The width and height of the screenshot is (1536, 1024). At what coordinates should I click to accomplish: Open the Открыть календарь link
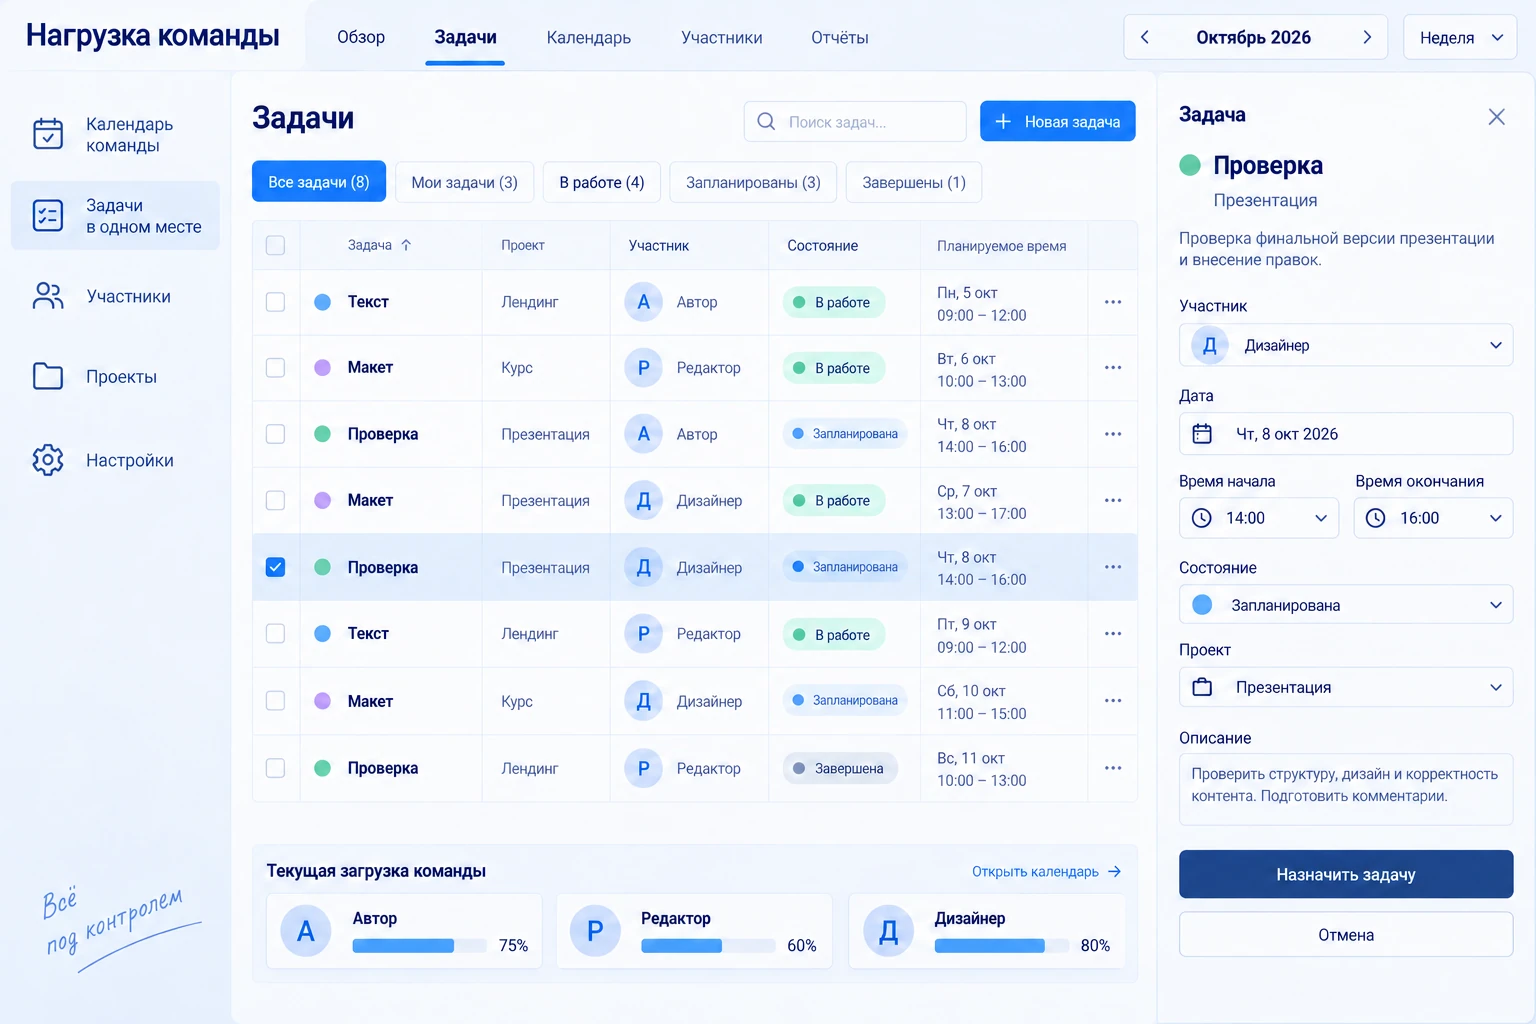(1046, 871)
